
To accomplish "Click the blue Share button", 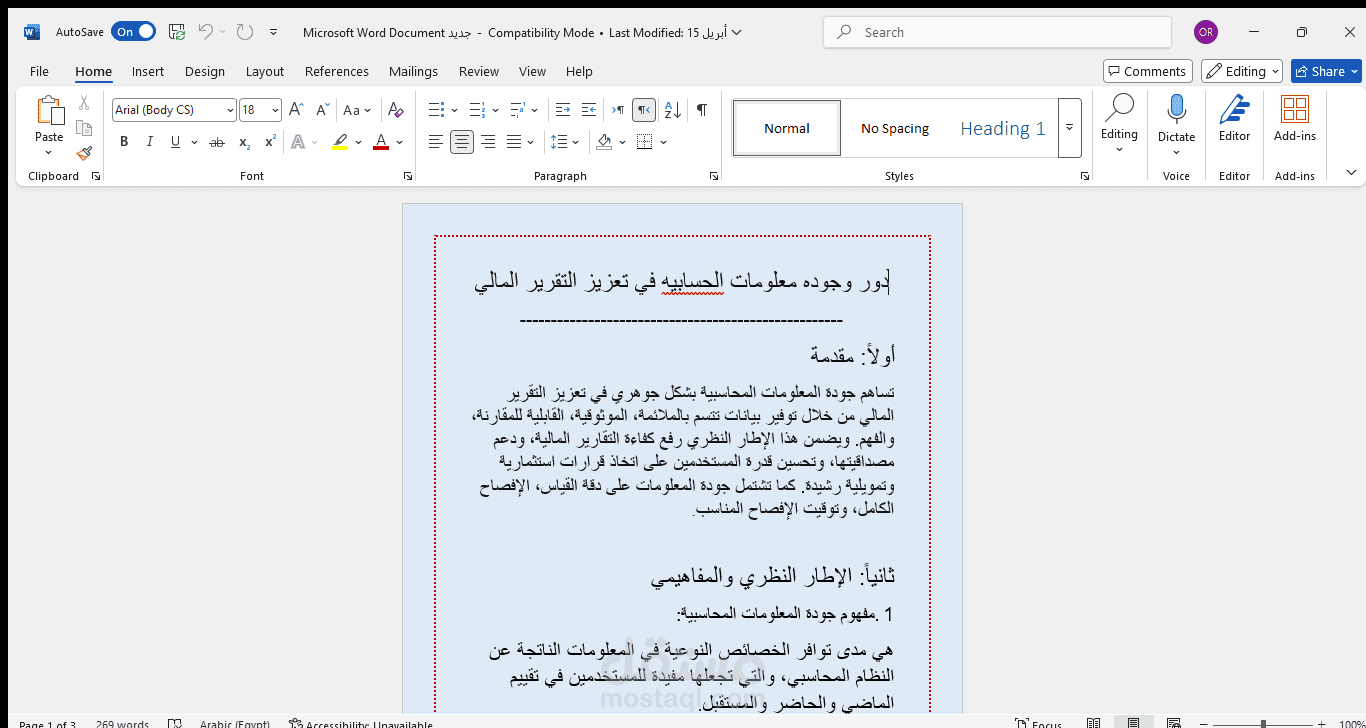I will [1326, 71].
